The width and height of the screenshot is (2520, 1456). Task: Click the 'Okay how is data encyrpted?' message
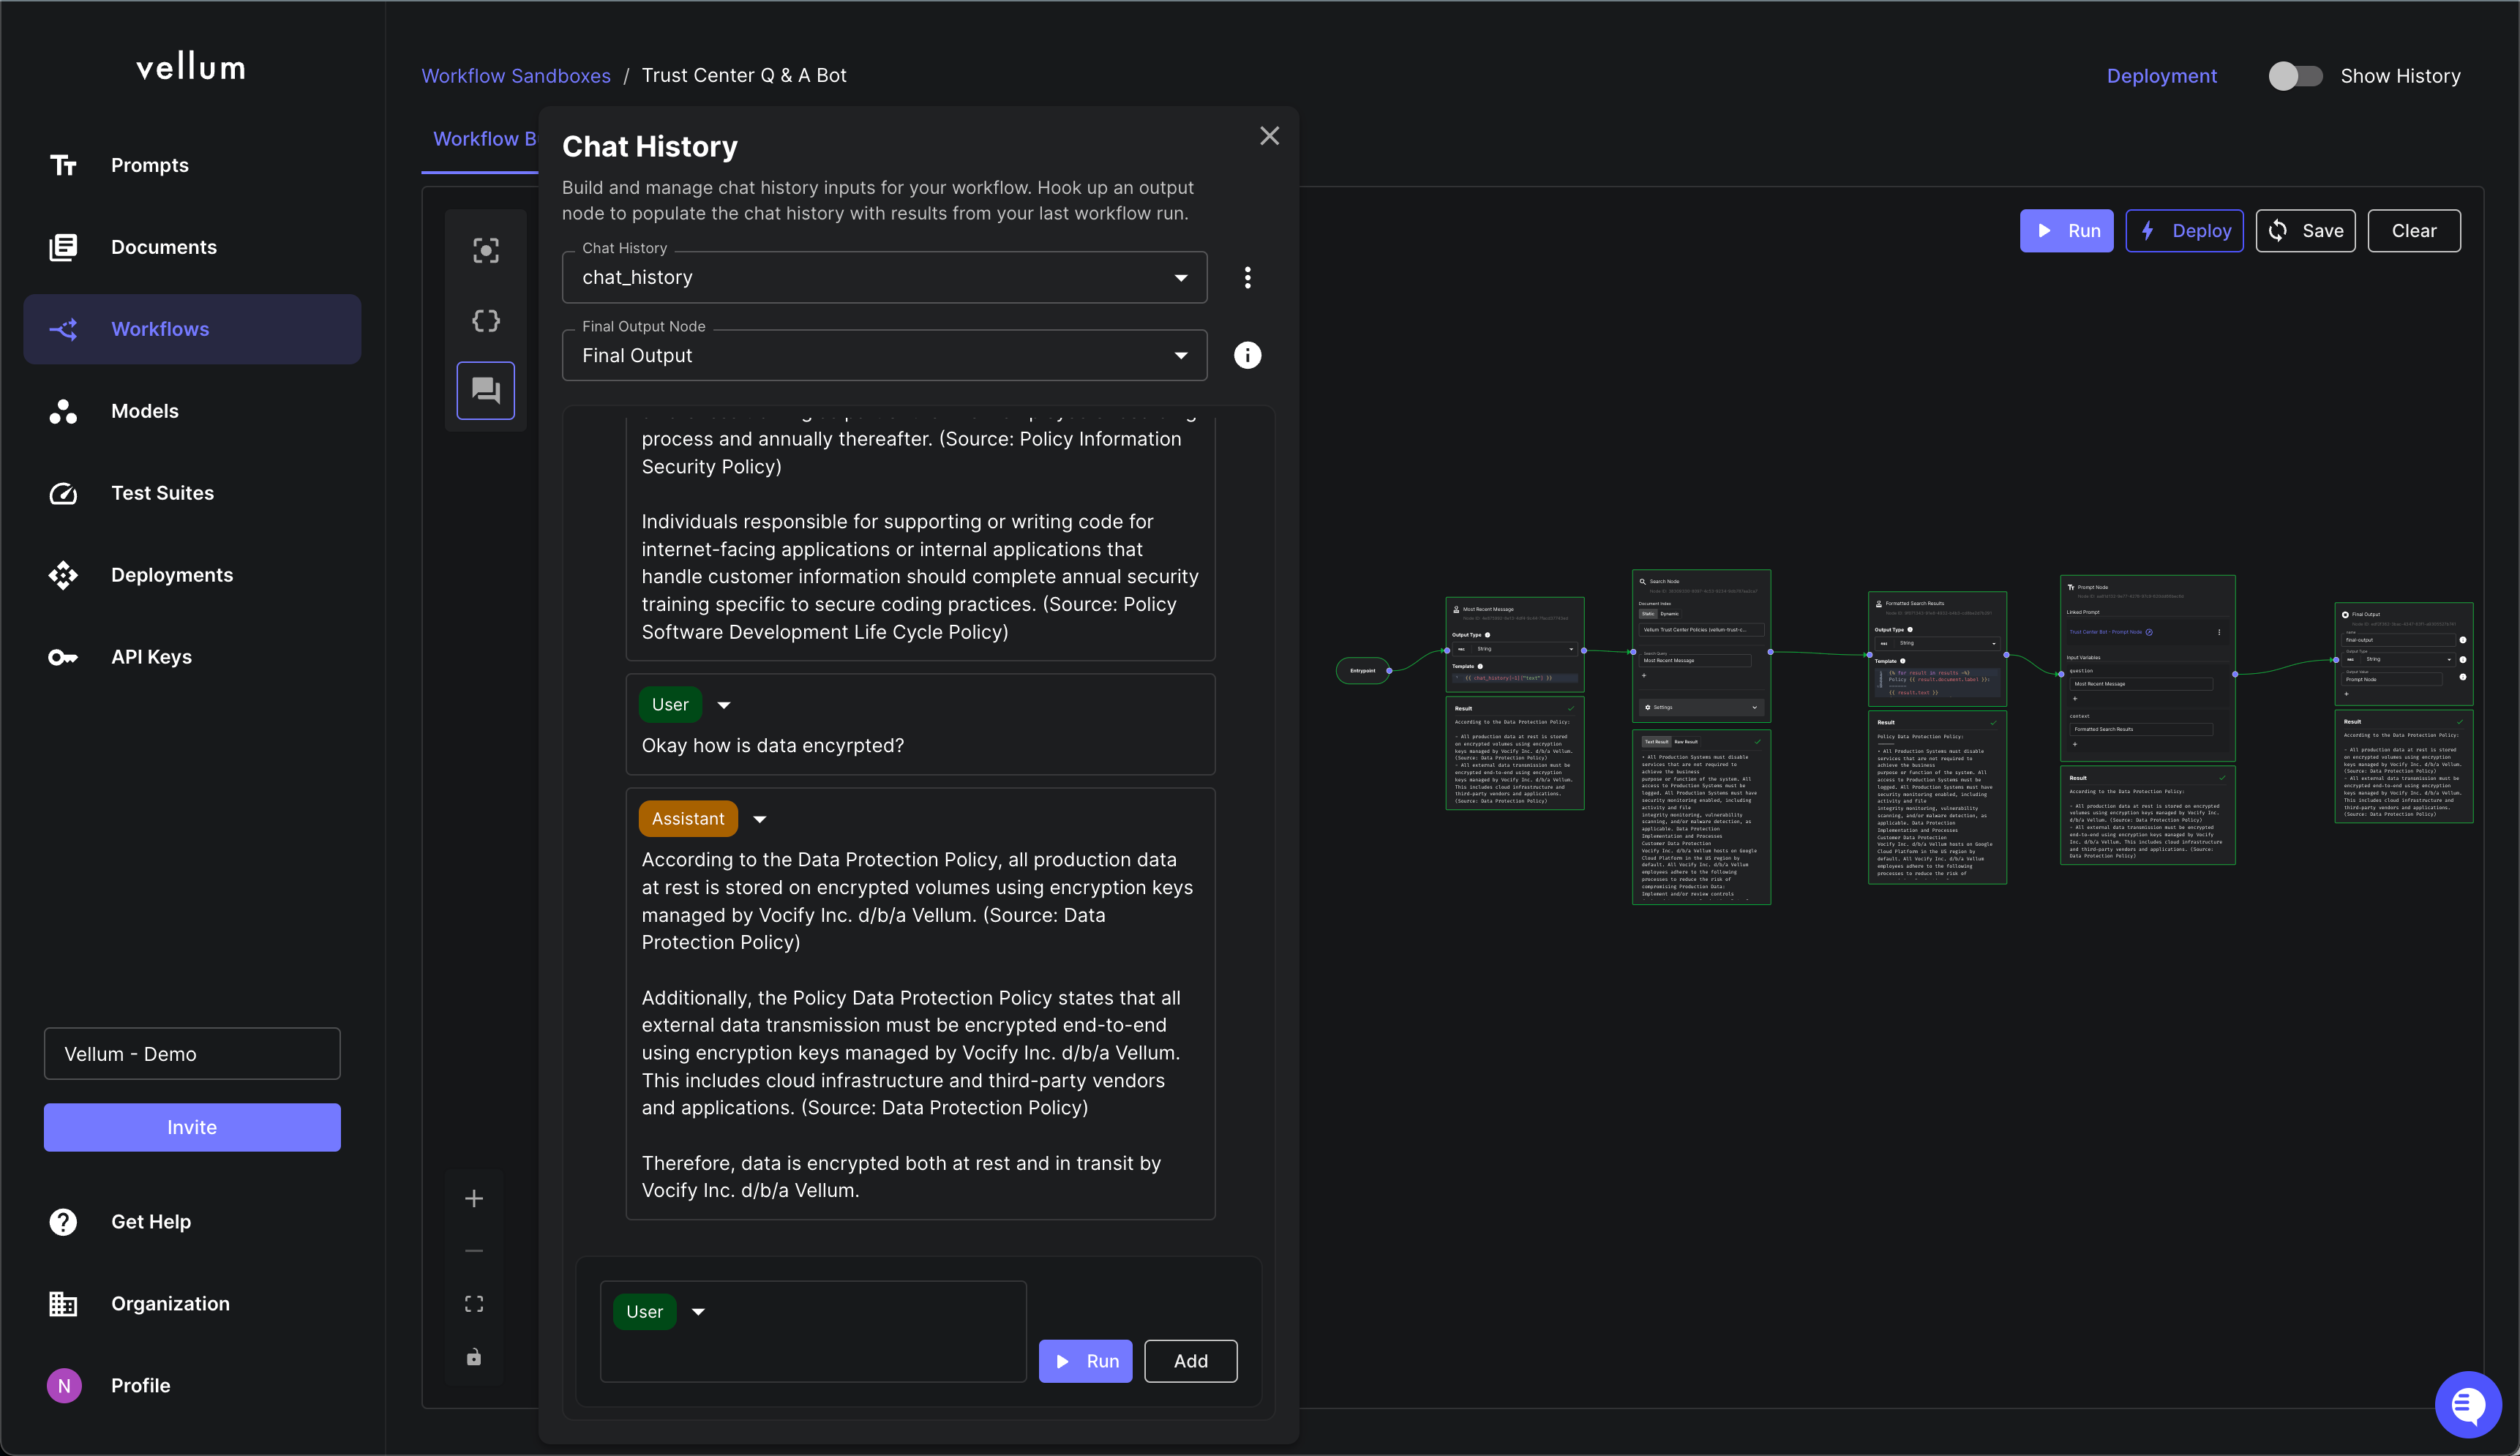point(773,746)
